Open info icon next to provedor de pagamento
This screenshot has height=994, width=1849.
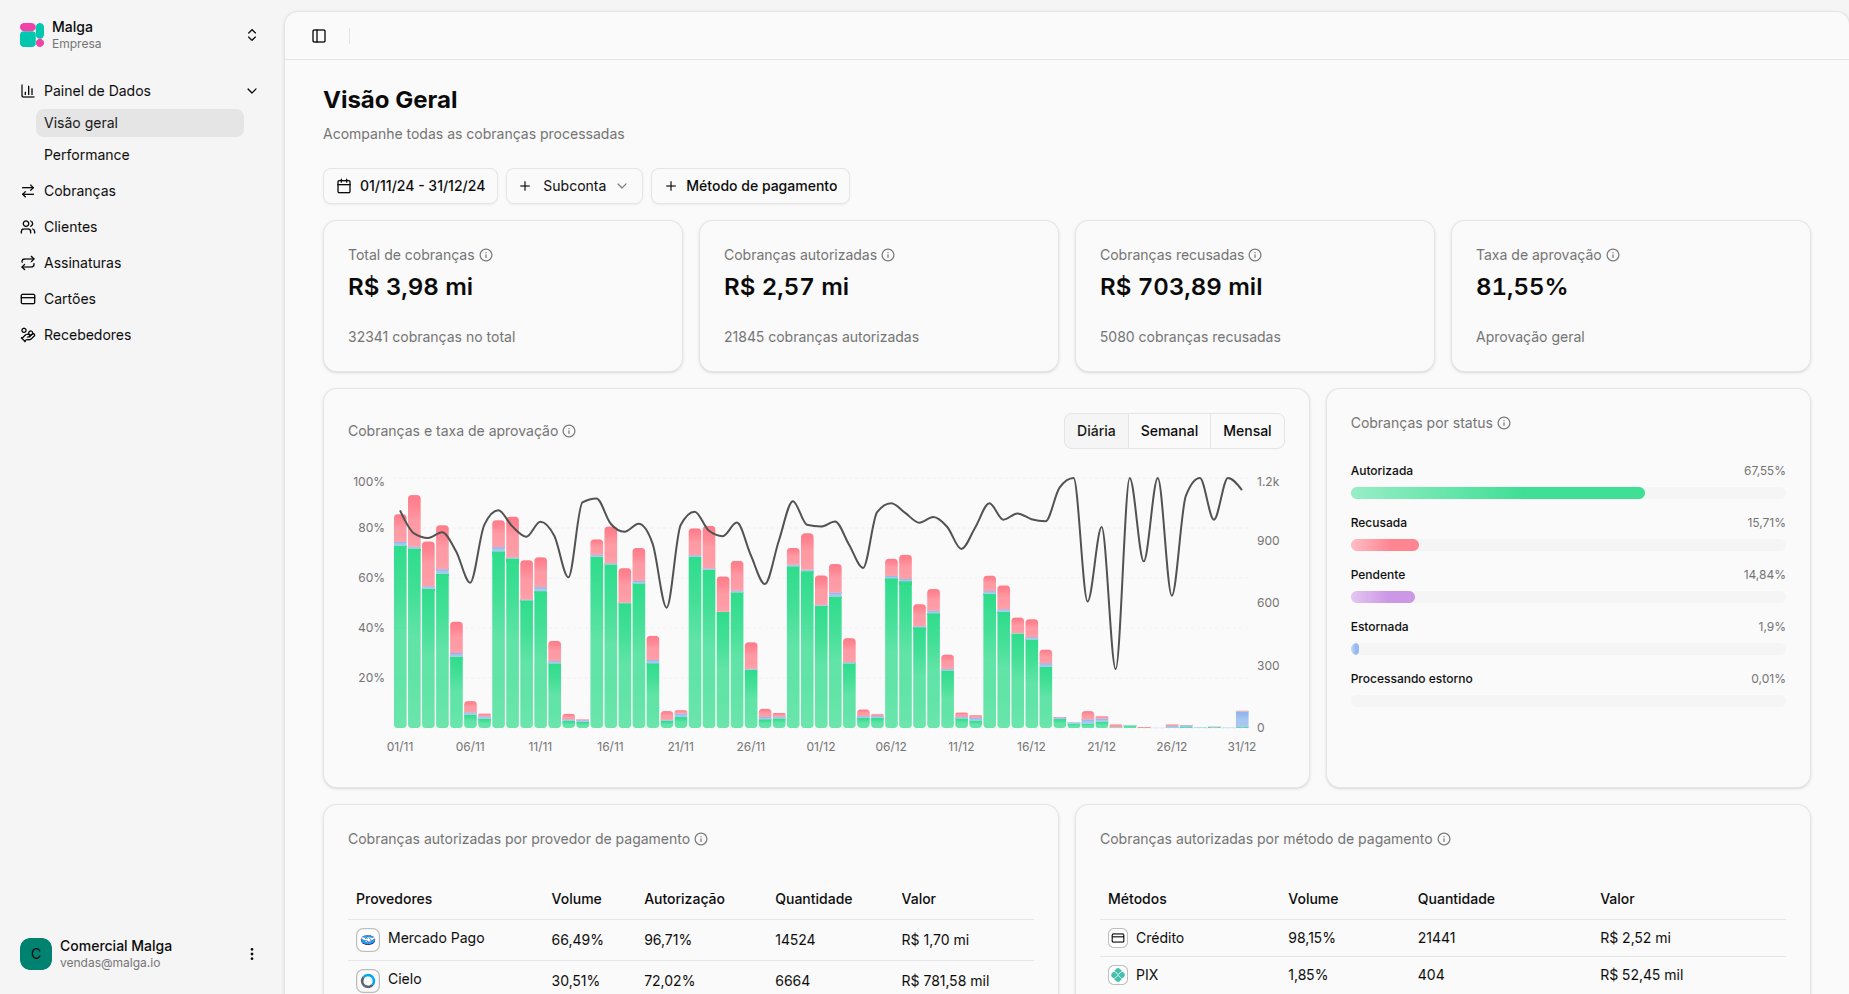[701, 839]
